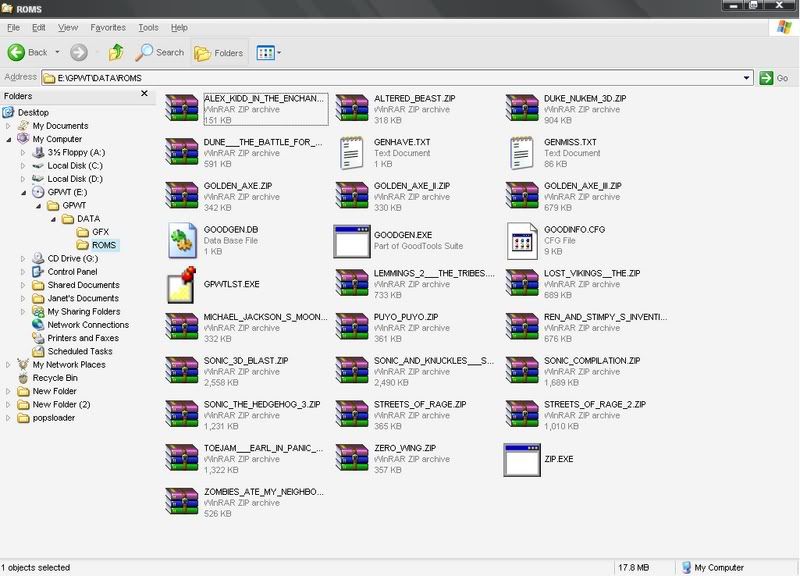Select MICHAEL_JACKSON_S_MOON... archive icon

click(182, 327)
